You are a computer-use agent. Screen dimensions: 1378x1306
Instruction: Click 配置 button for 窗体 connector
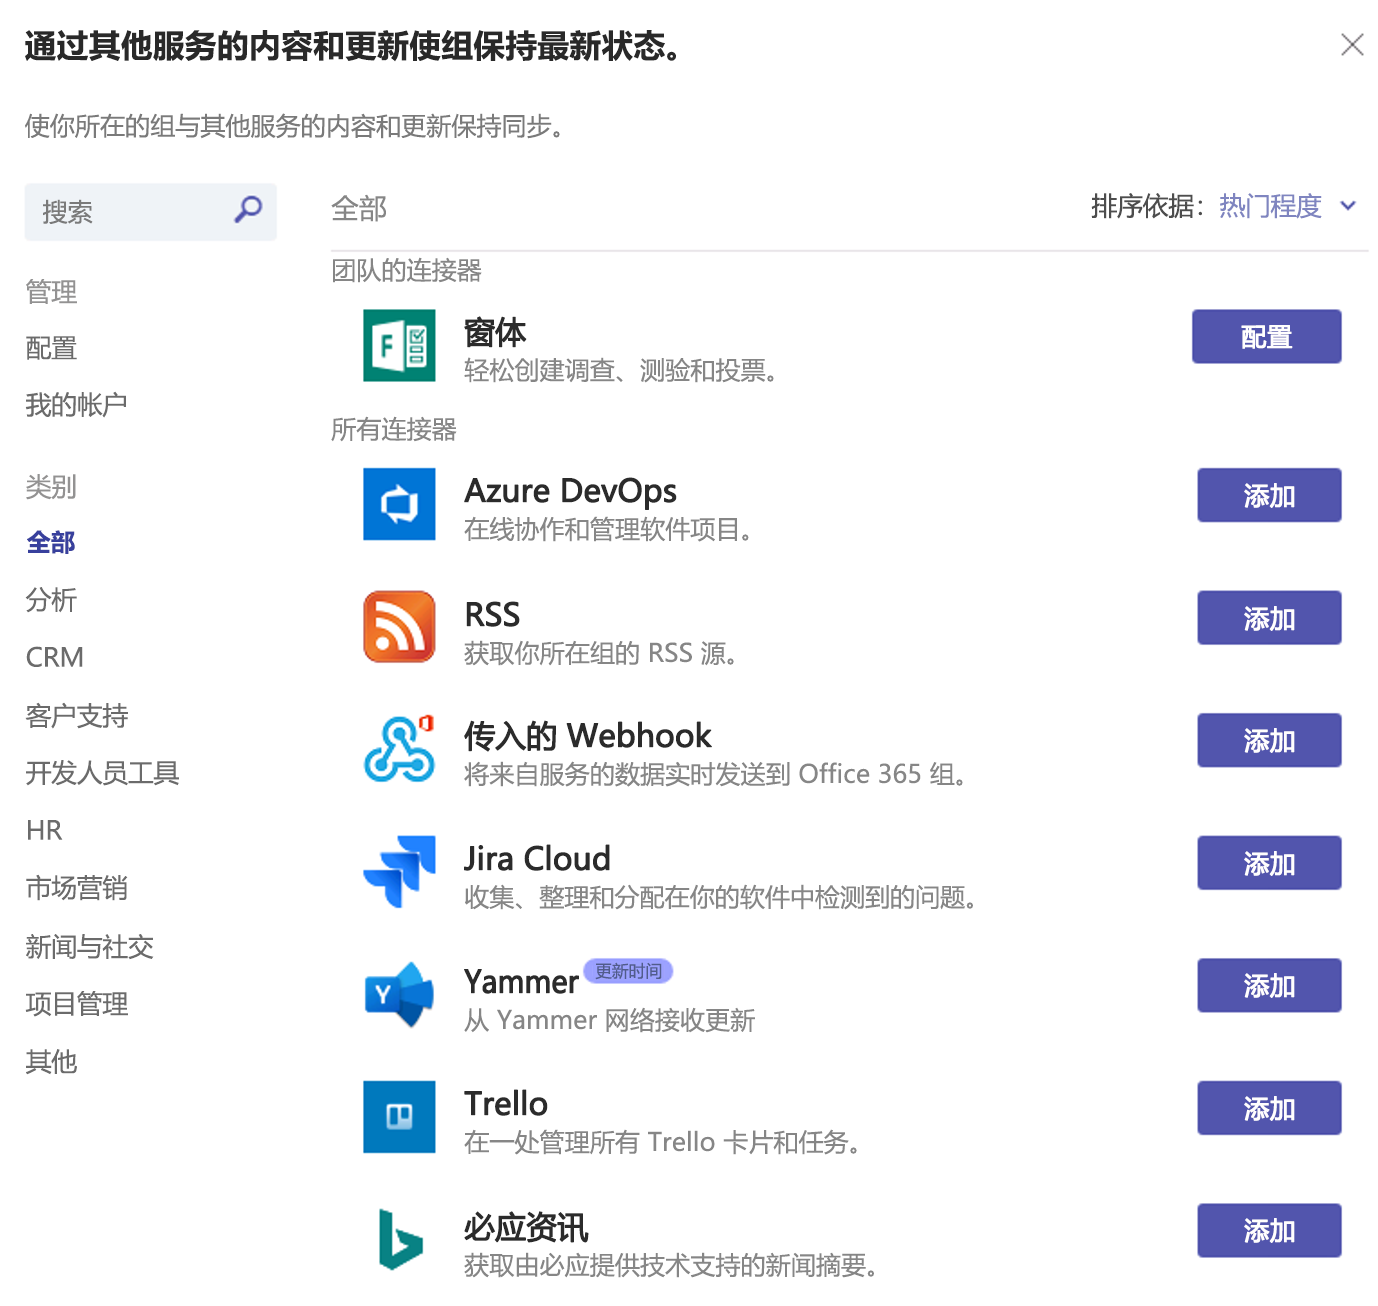tap(1266, 337)
